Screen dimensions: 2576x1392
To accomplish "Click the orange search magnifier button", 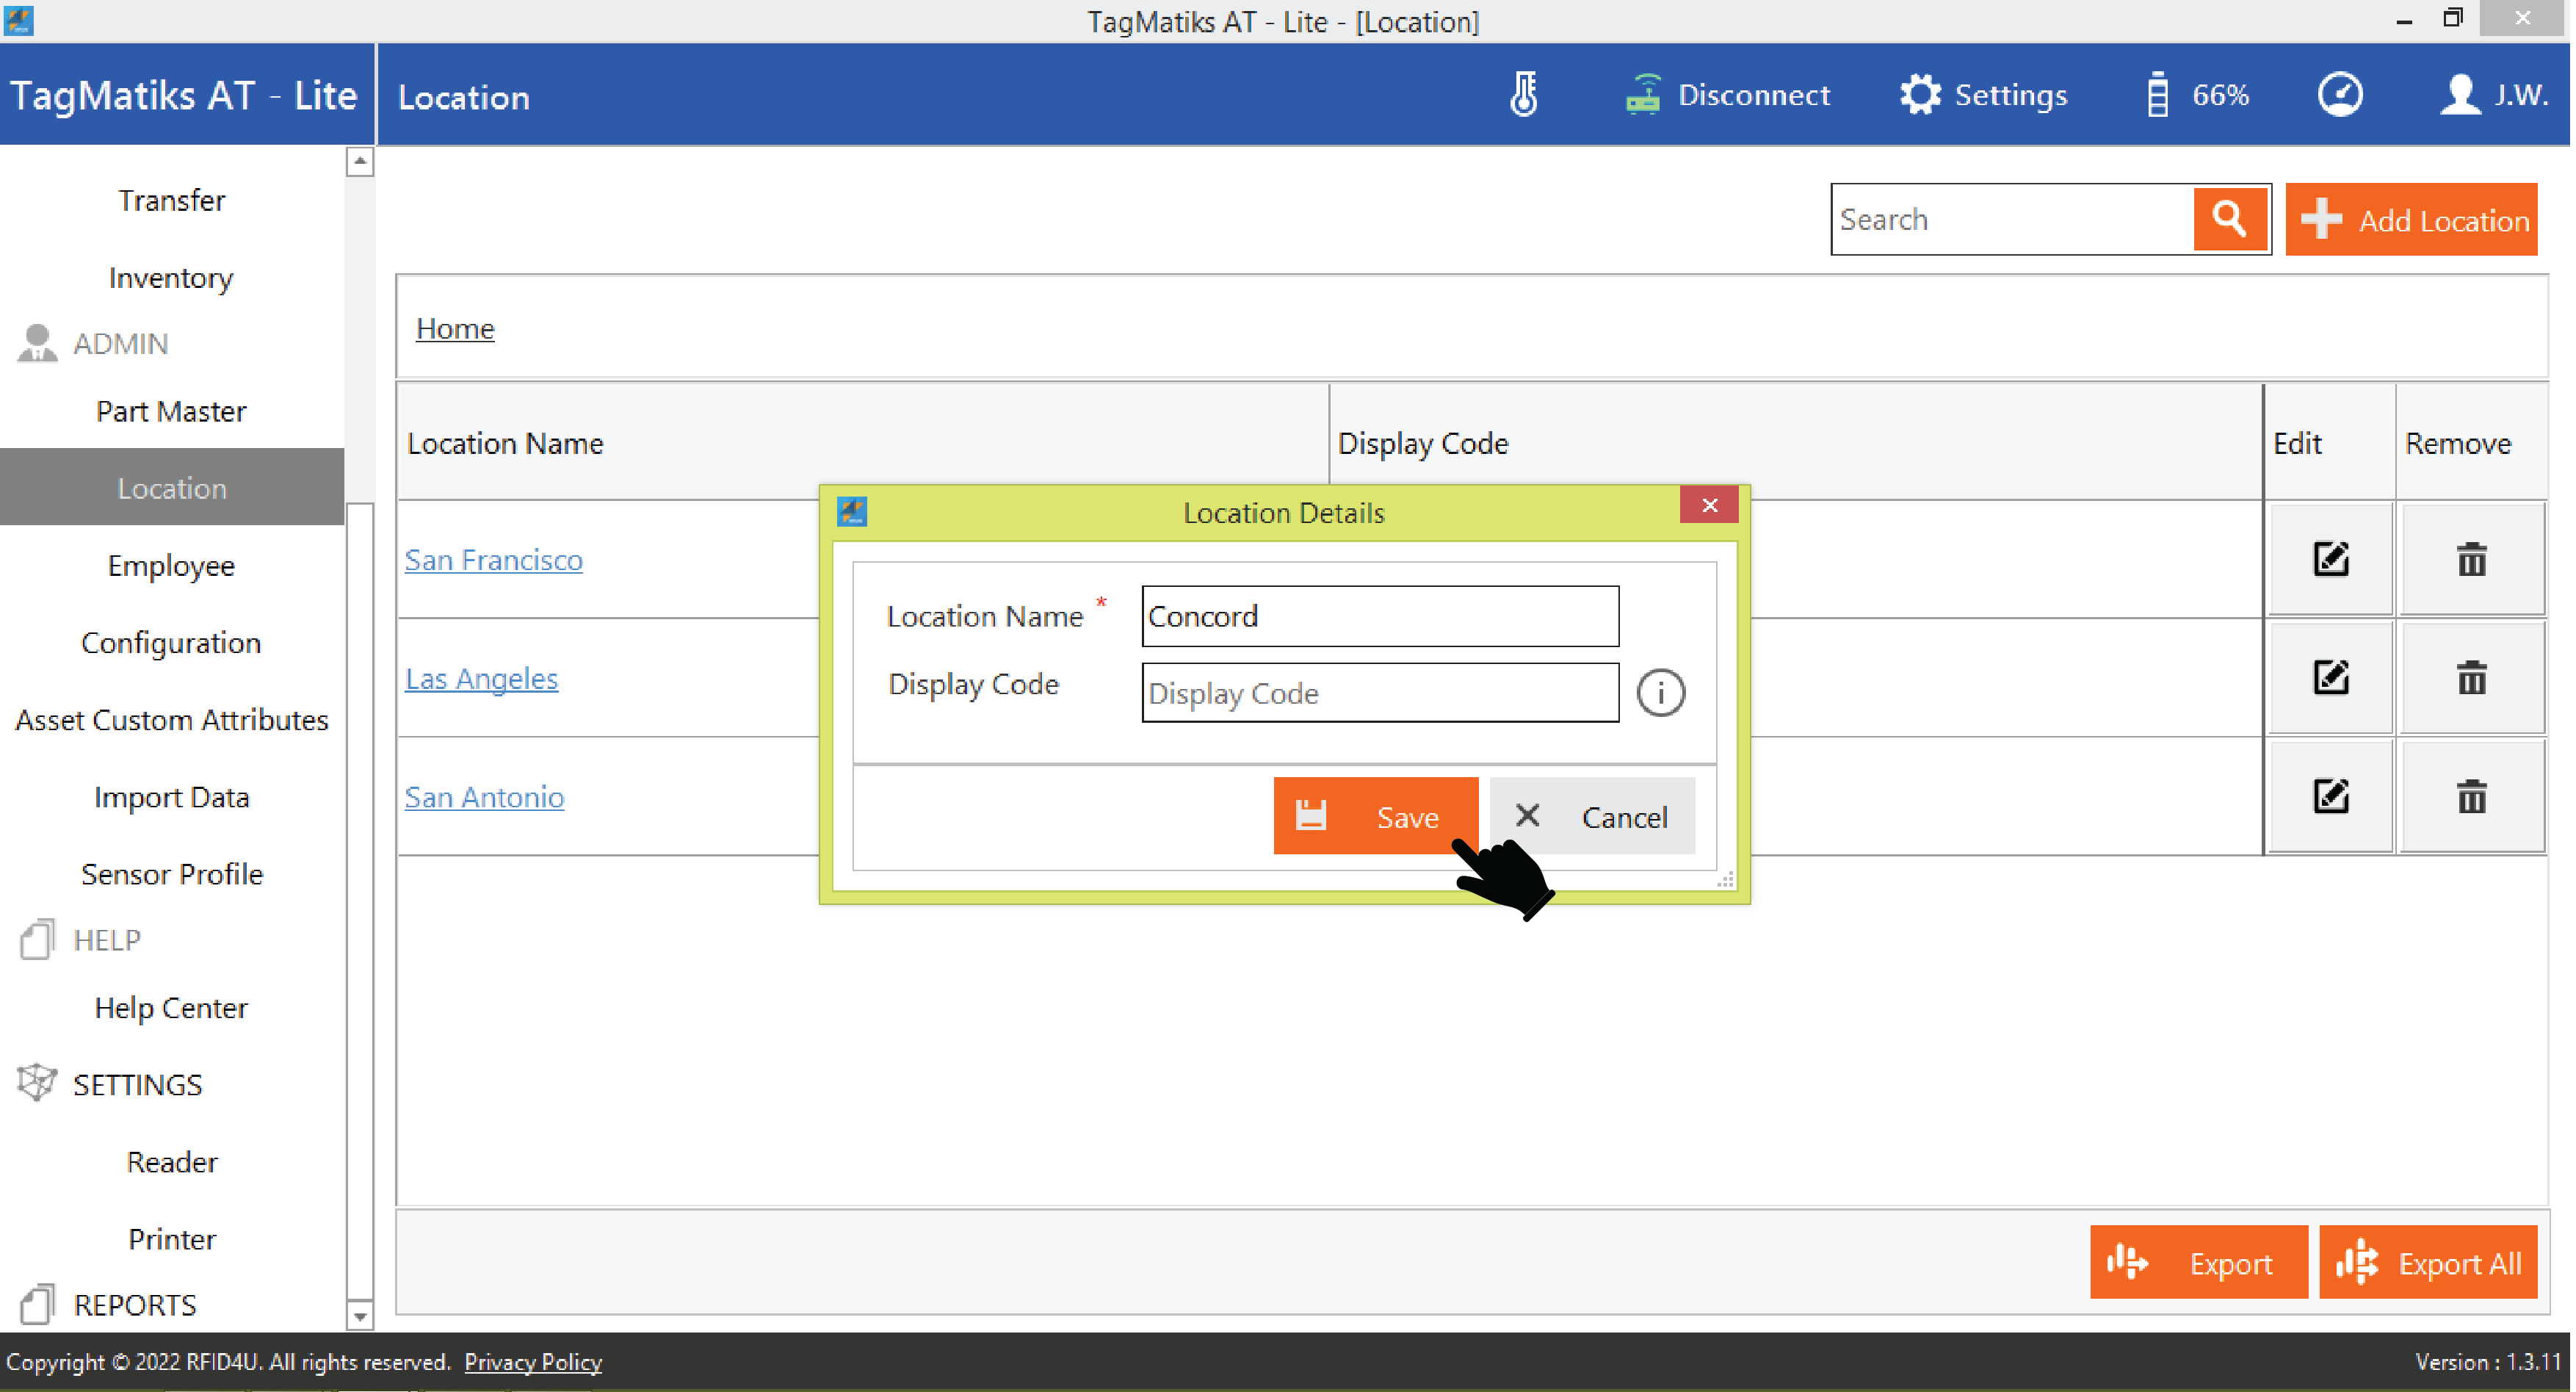I will click(x=2229, y=219).
